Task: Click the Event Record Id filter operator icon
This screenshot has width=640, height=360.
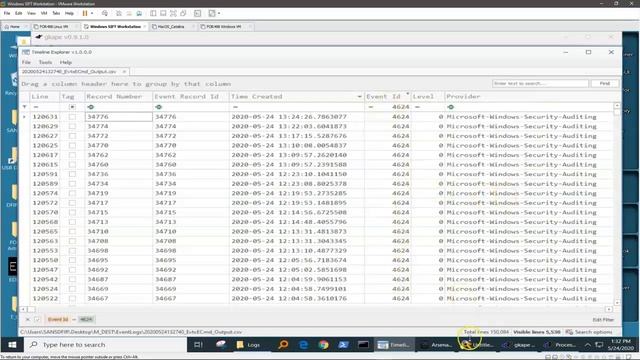Action: [x=158, y=107]
